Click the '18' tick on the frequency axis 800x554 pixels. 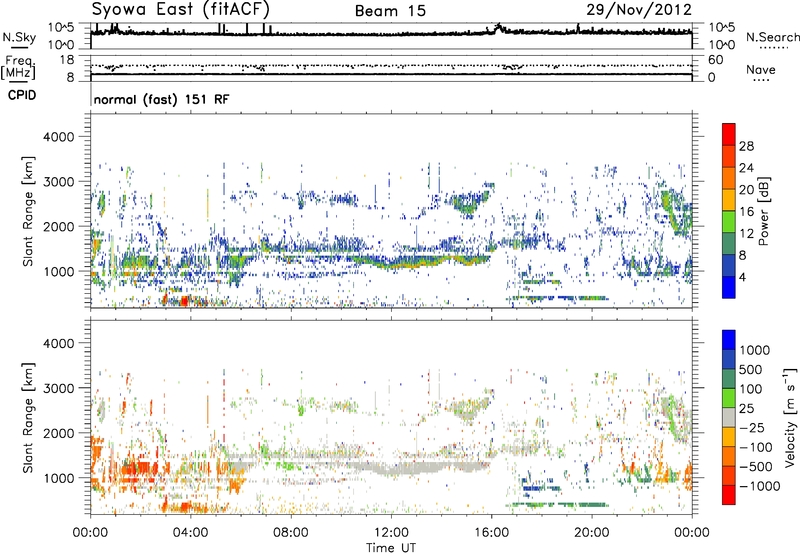[x=67, y=60]
